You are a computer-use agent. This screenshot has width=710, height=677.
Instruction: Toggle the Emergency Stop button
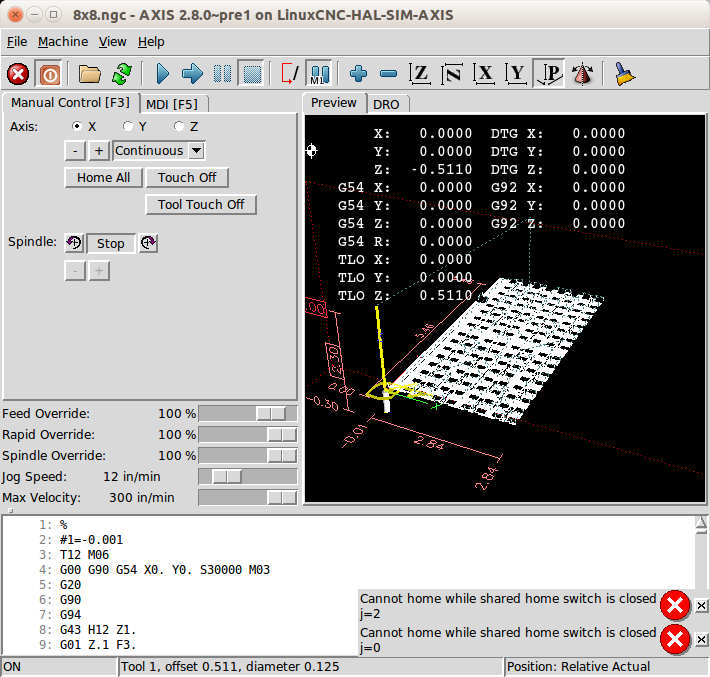click(x=18, y=74)
